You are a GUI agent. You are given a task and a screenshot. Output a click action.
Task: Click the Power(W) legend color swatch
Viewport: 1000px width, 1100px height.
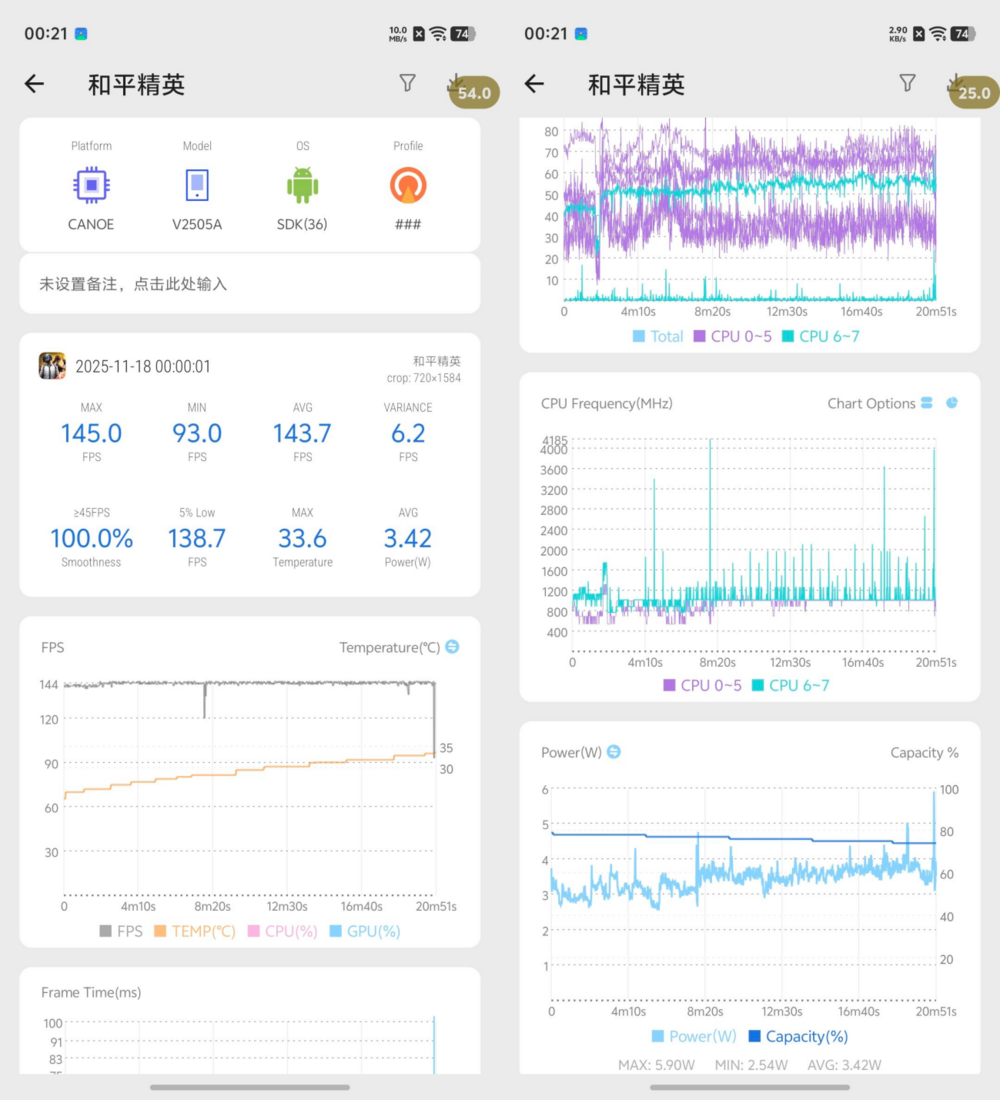pos(658,1036)
